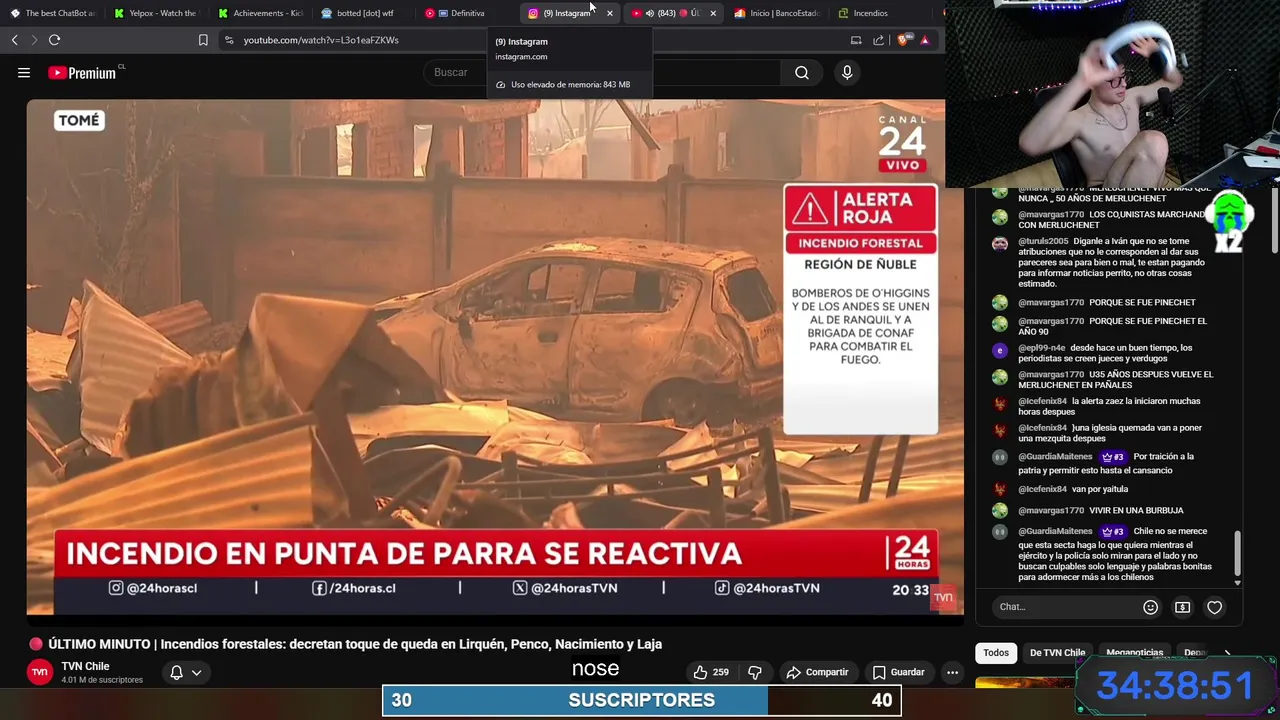Click the live chat scrollbar thumb
The height and width of the screenshot is (720, 1280).
tap(1238, 553)
